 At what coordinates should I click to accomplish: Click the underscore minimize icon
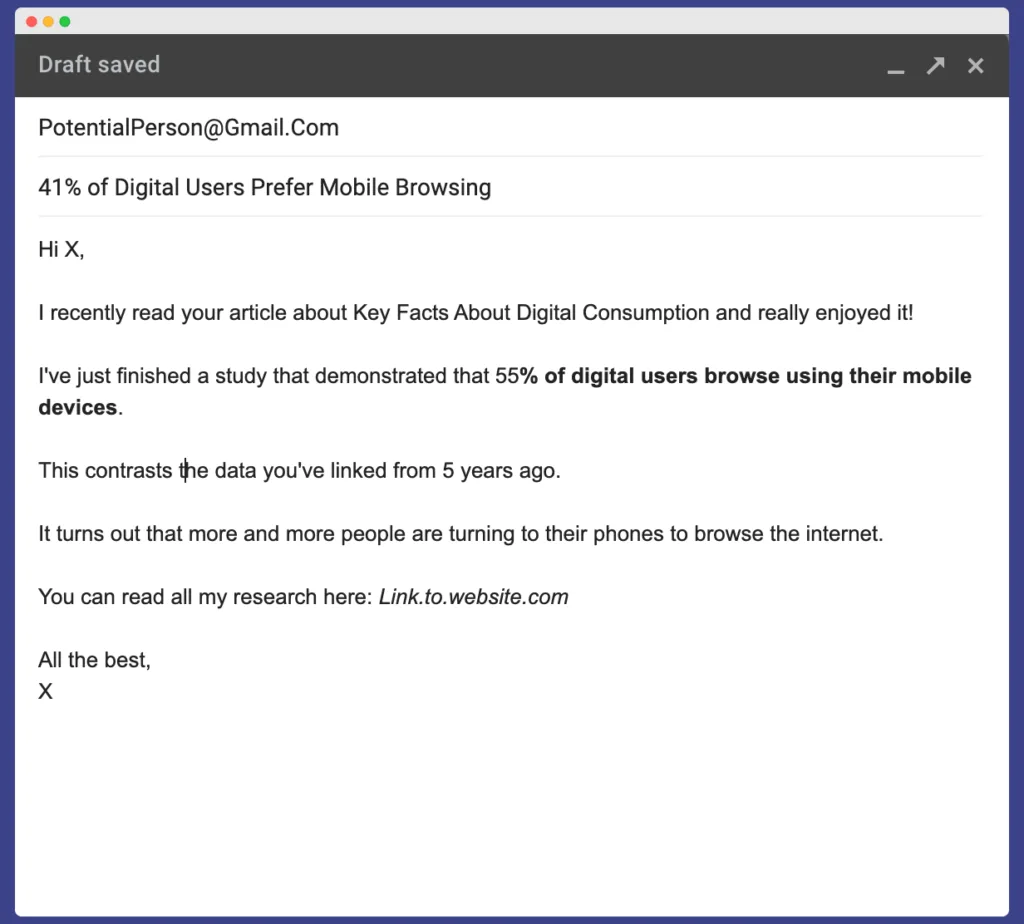tap(896, 68)
